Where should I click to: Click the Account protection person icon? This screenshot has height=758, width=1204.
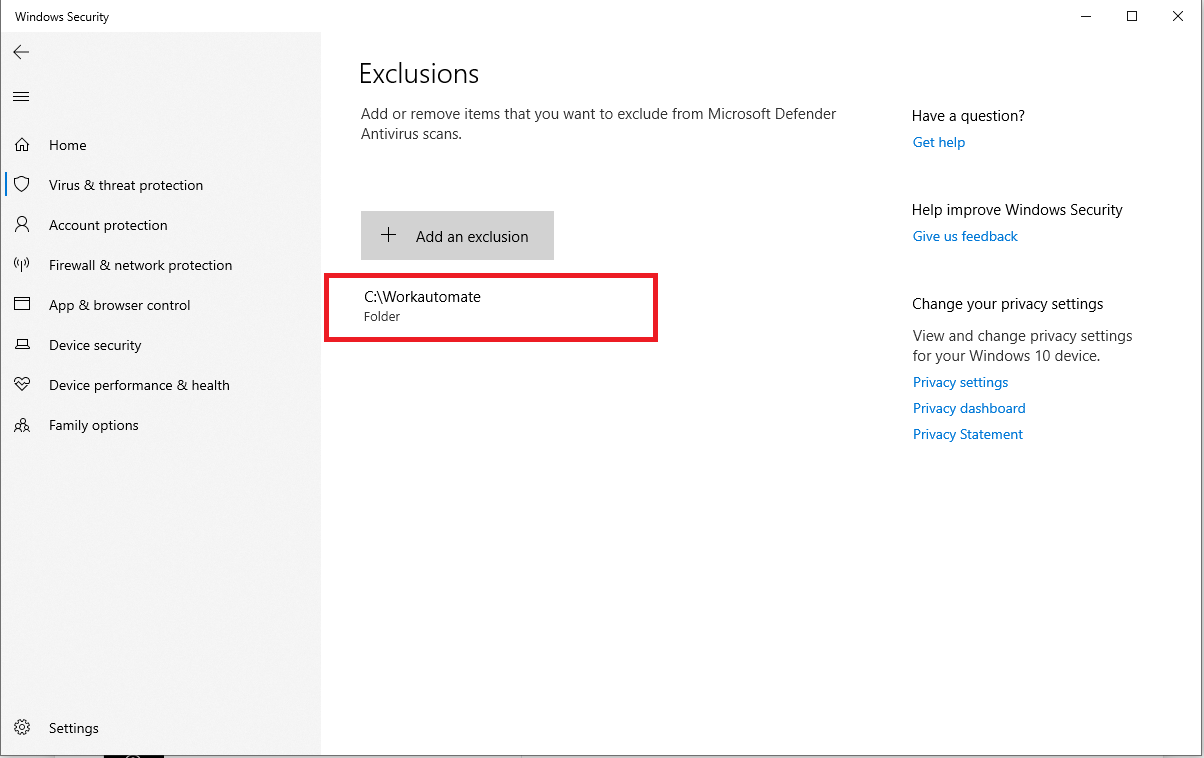pyautogui.click(x=22, y=225)
